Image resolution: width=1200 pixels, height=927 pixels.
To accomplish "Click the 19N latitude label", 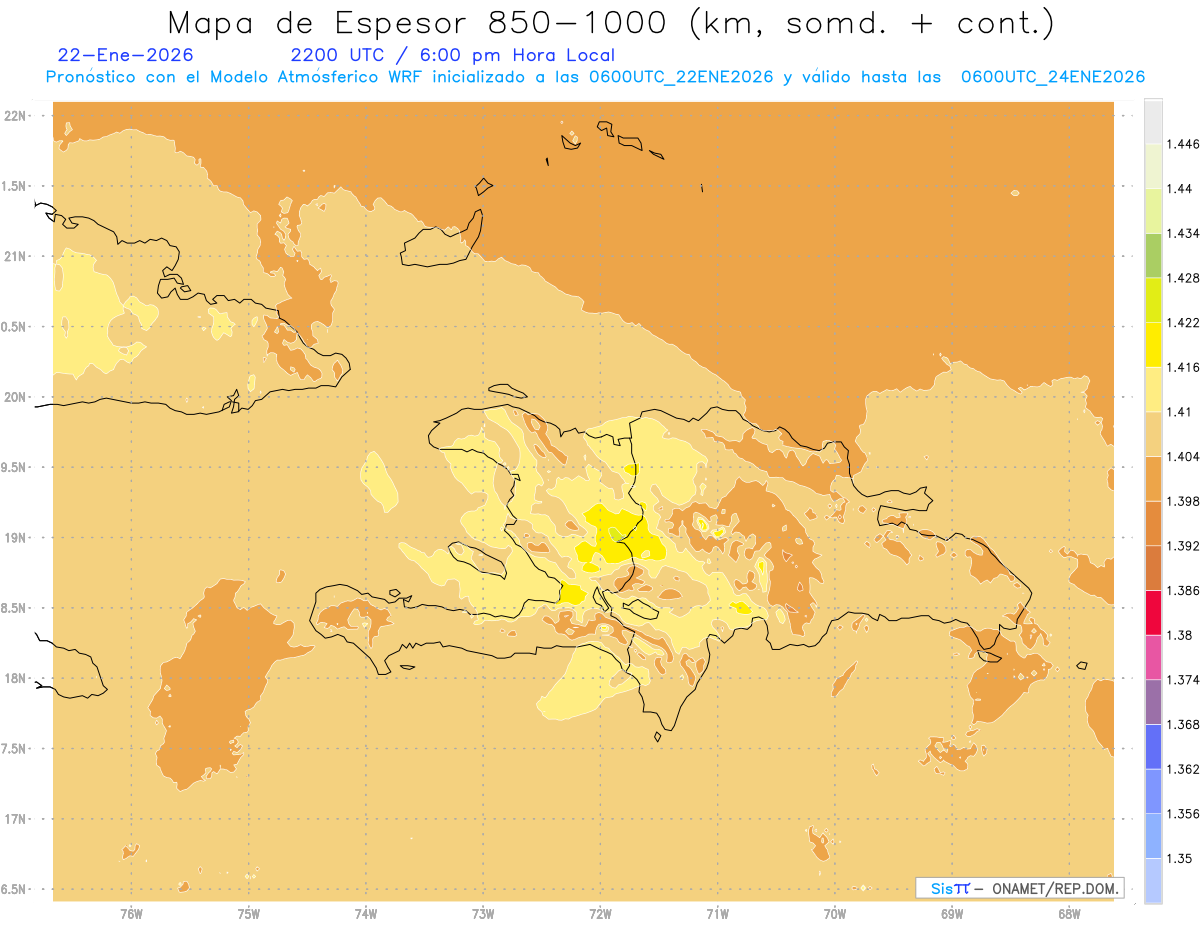I will [x=17, y=537].
